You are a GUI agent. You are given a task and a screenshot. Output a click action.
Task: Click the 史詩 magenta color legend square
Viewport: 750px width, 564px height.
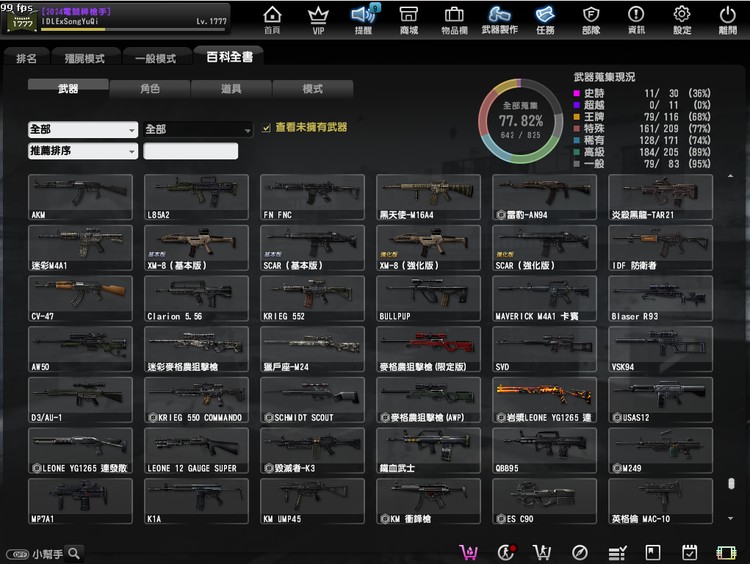[x=576, y=93]
